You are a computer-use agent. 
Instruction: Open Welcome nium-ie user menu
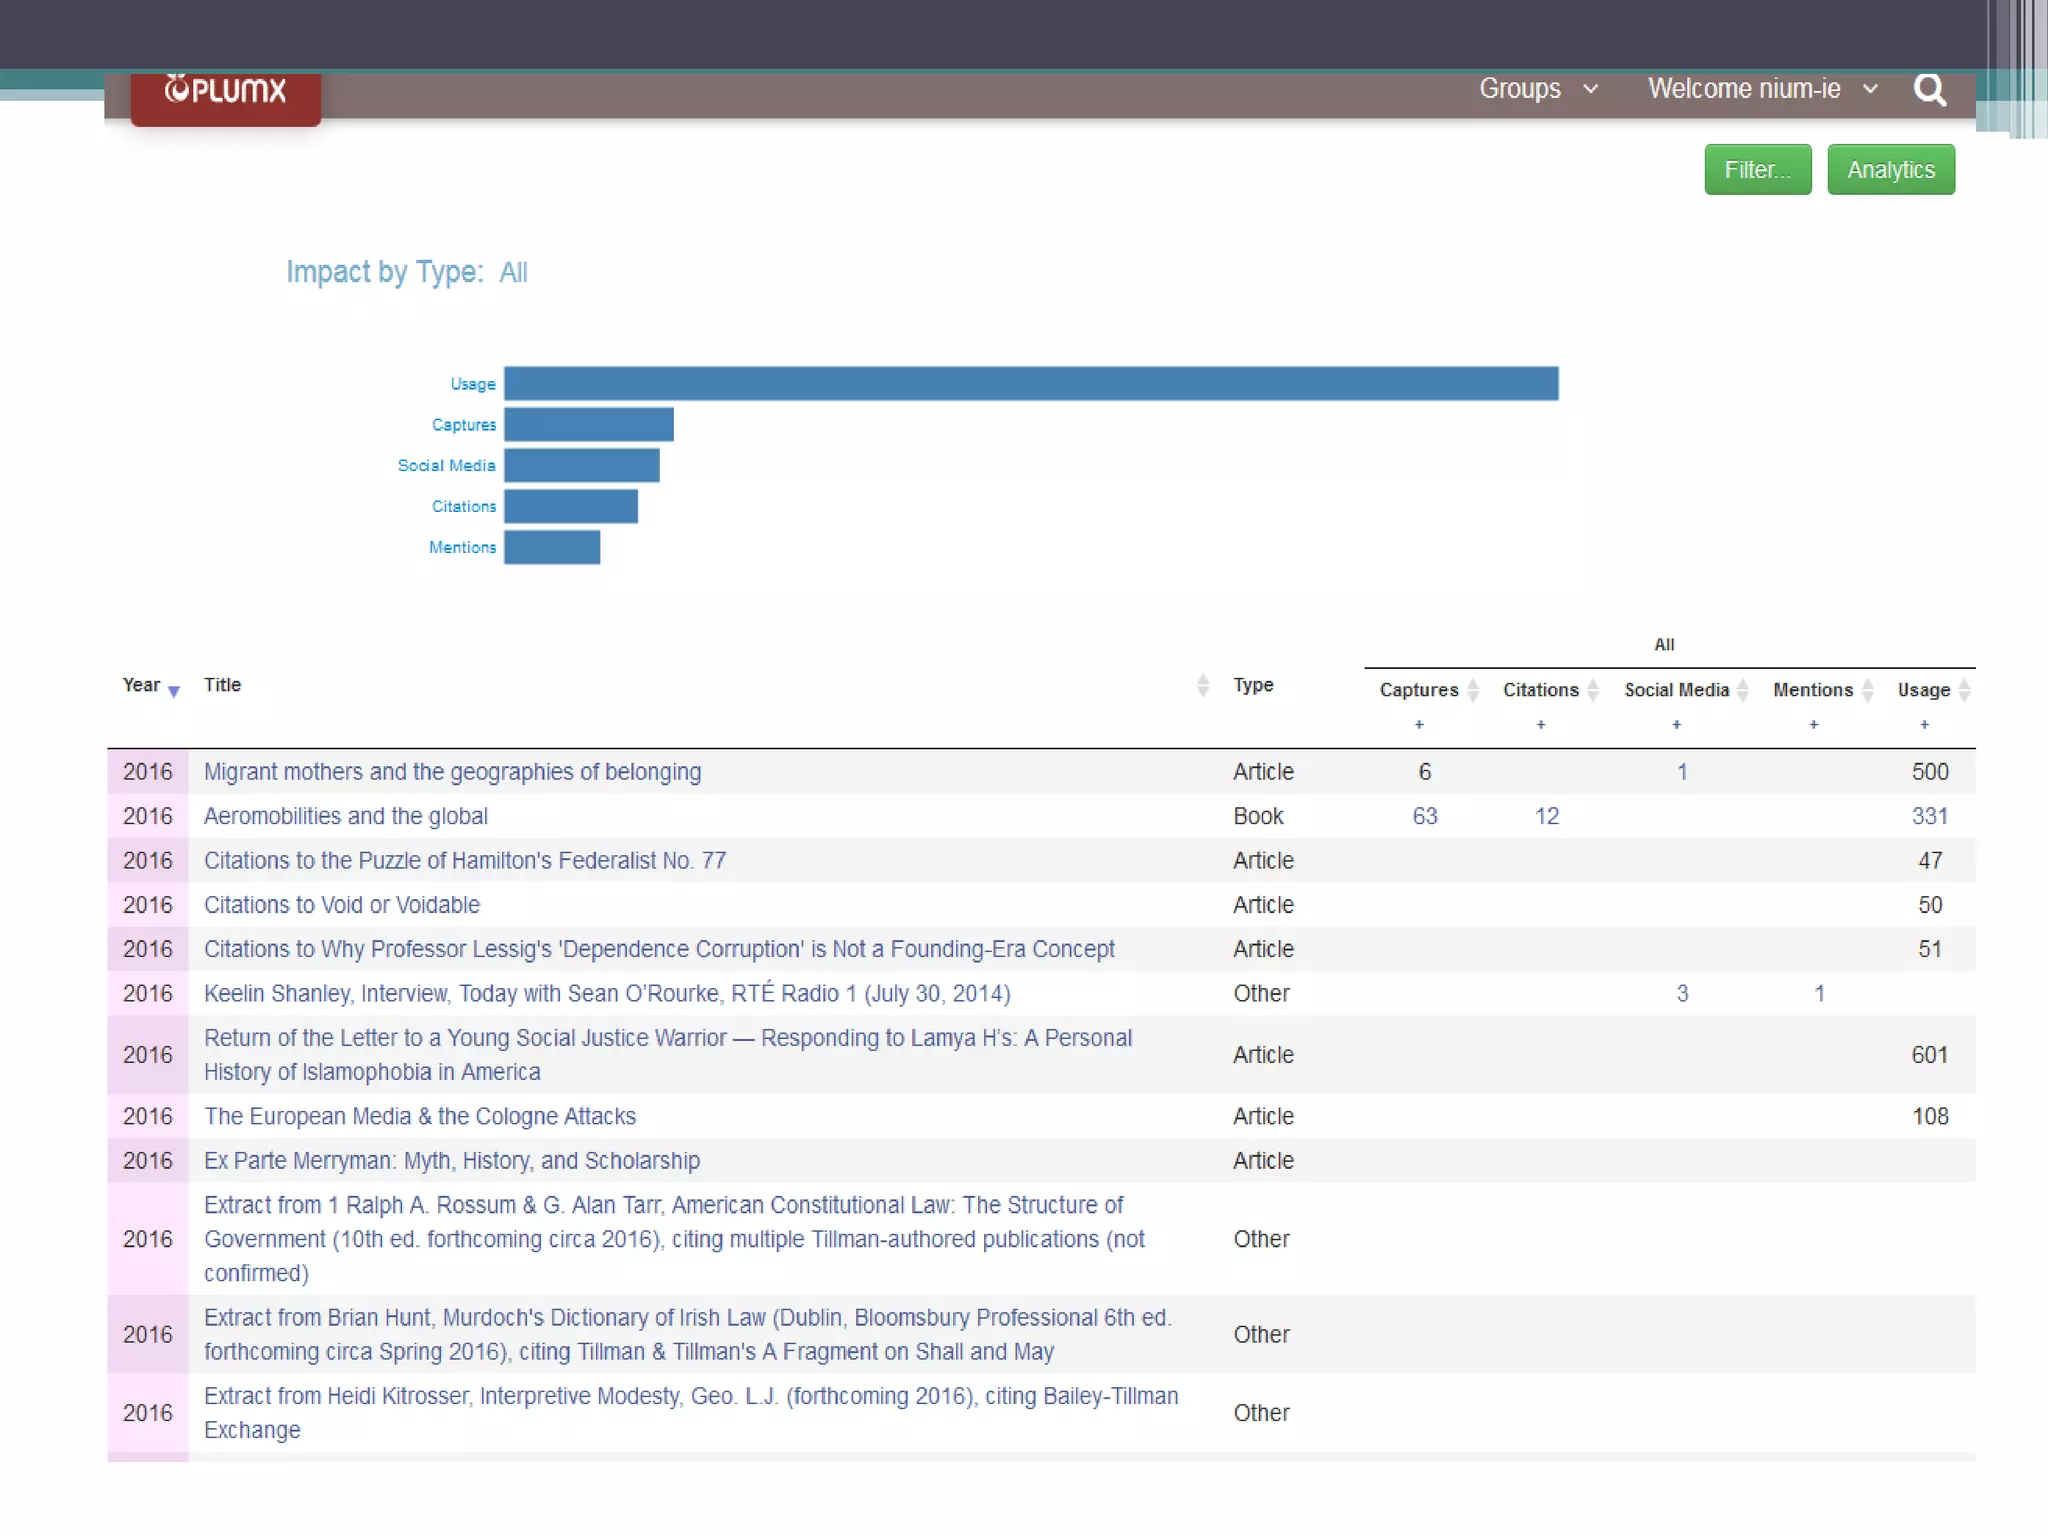[x=1762, y=89]
